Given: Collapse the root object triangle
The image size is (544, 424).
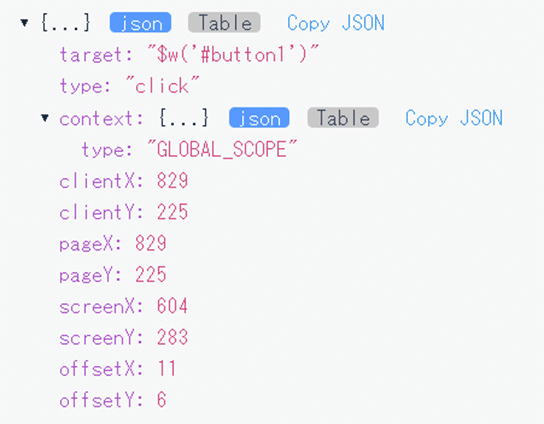Looking at the screenshot, I should pos(24,23).
